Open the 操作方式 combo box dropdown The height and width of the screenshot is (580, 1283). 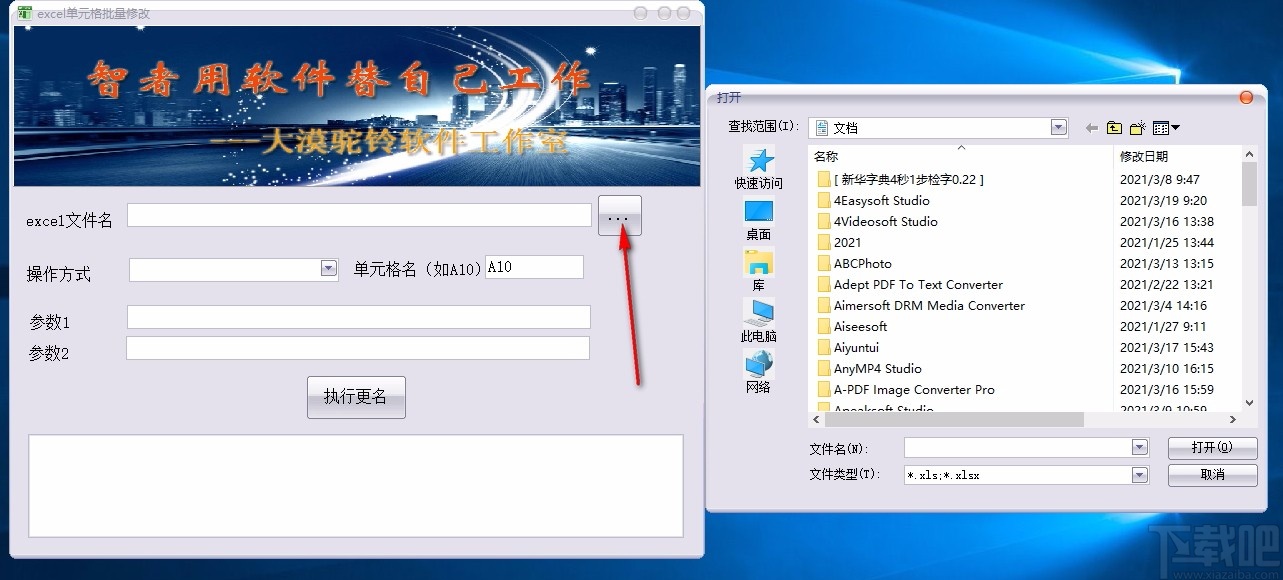pyautogui.click(x=329, y=267)
